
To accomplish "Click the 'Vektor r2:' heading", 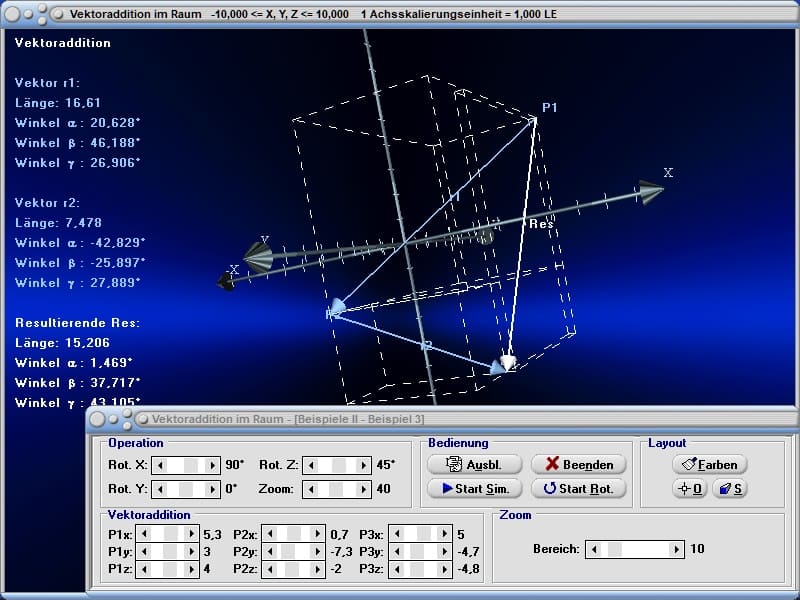I will (x=47, y=203).
